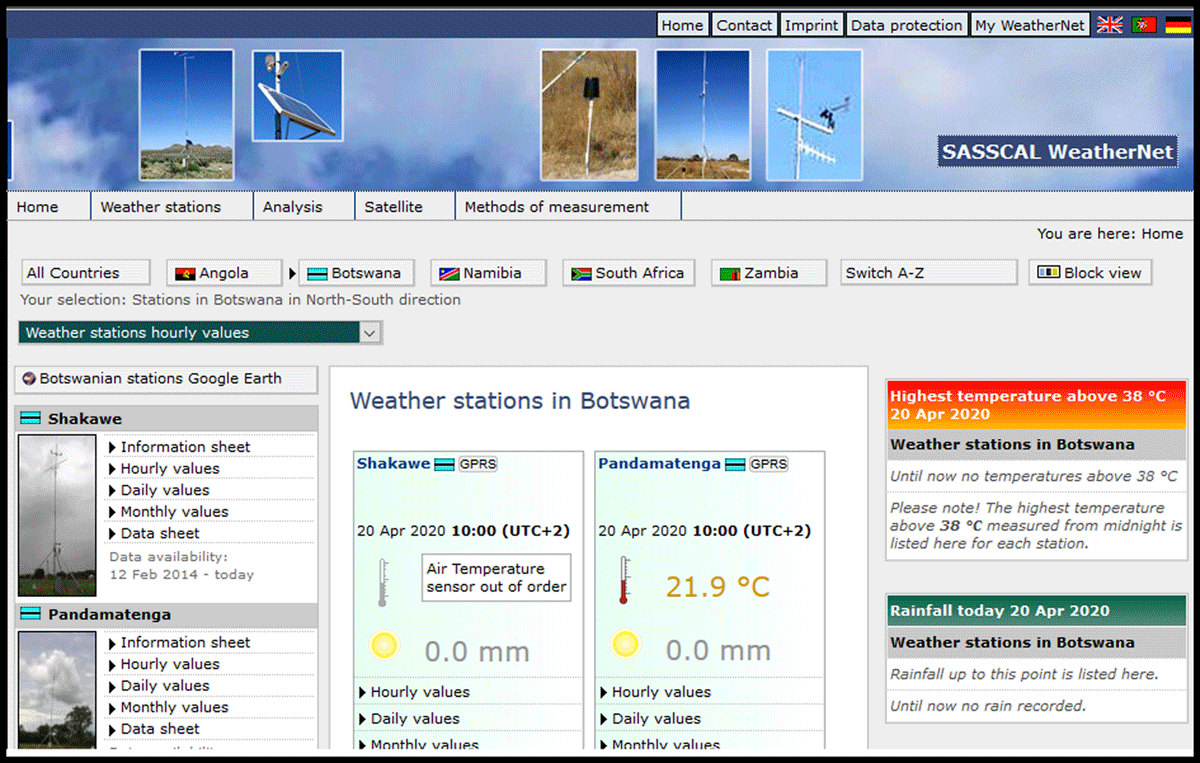Select the All Countries filter
This screenshot has width=1200, height=763.
(x=85, y=273)
